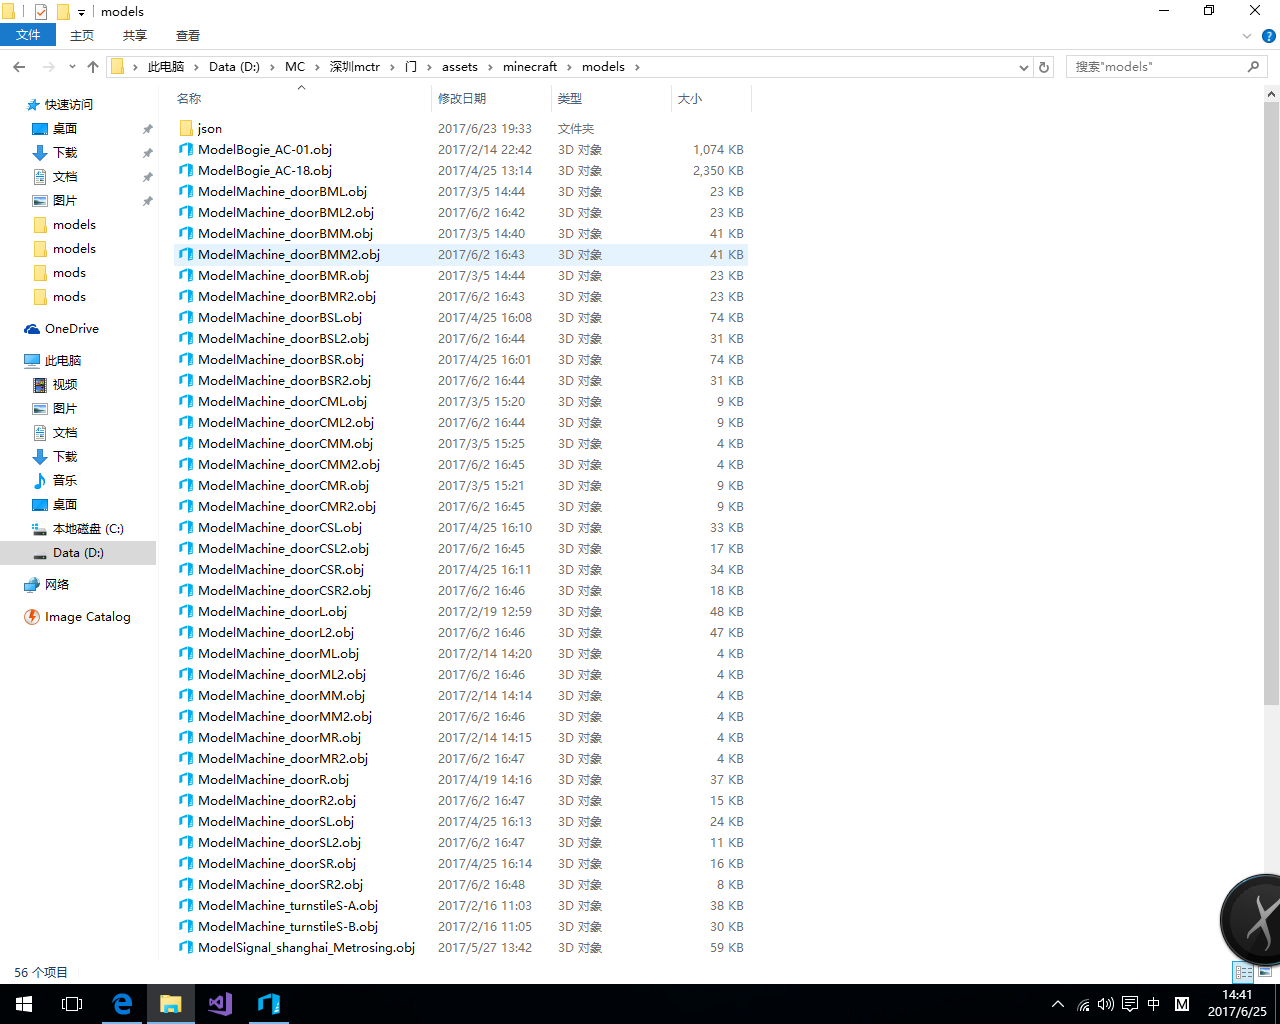Sort files by the 名称 column header
Image resolution: width=1280 pixels, height=1024 pixels.
301,98
